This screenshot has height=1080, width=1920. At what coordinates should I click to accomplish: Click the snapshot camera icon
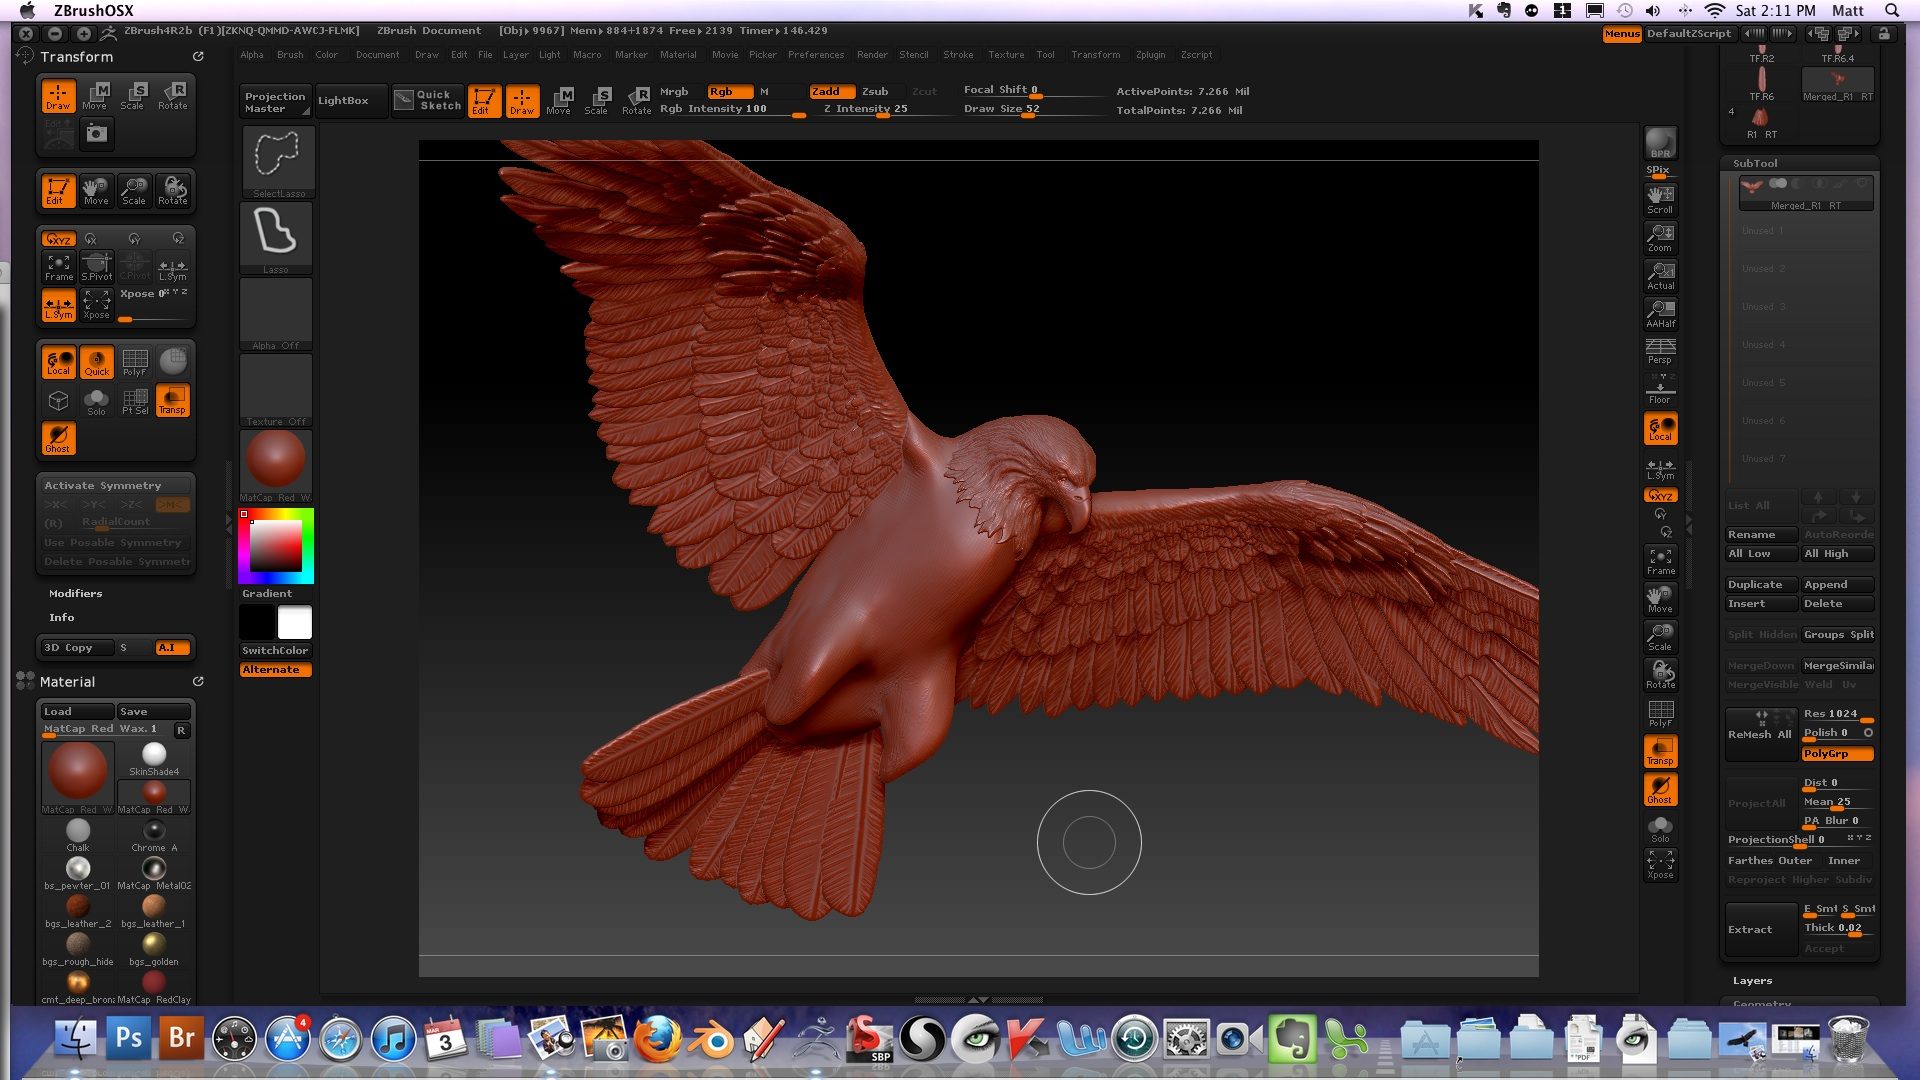(96, 133)
